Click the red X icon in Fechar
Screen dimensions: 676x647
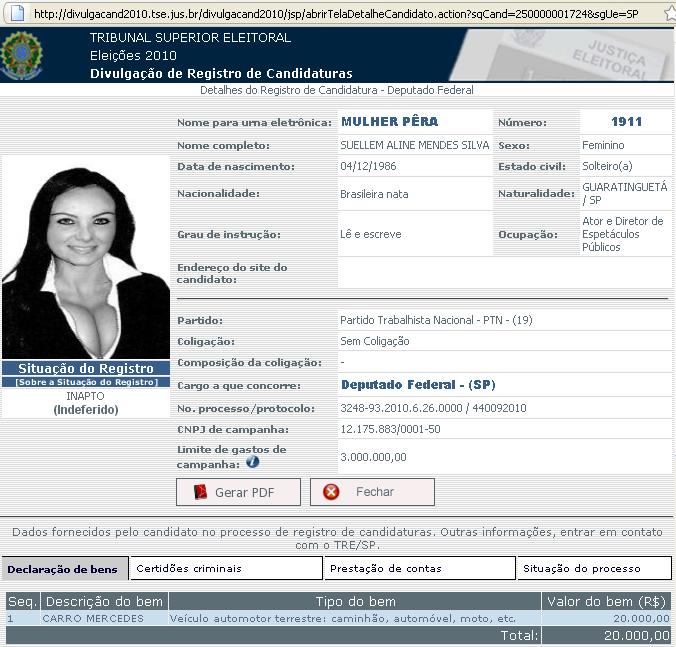pos(331,491)
